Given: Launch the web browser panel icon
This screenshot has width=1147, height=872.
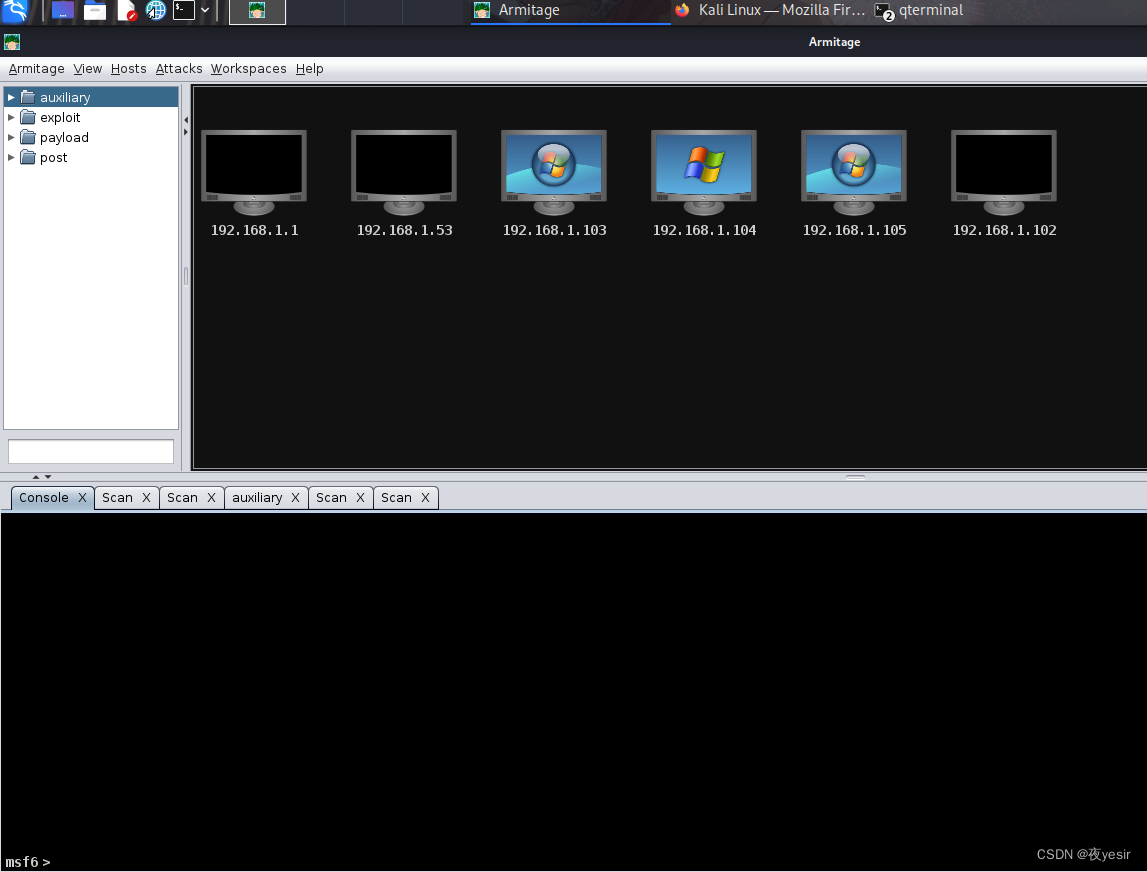Looking at the screenshot, I should tap(155, 10).
